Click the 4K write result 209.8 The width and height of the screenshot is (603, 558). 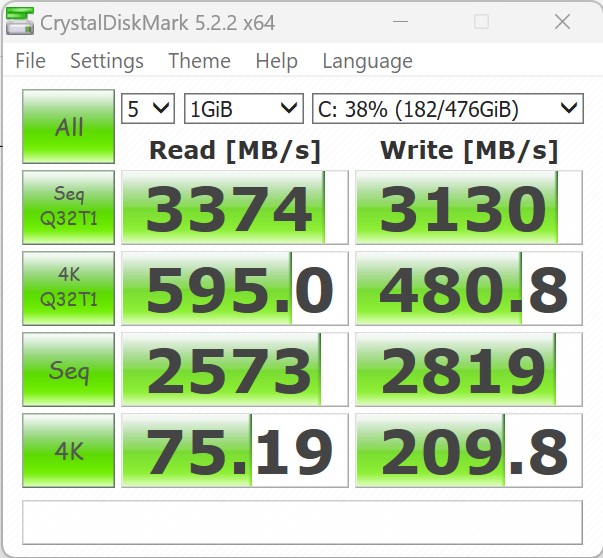point(469,450)
